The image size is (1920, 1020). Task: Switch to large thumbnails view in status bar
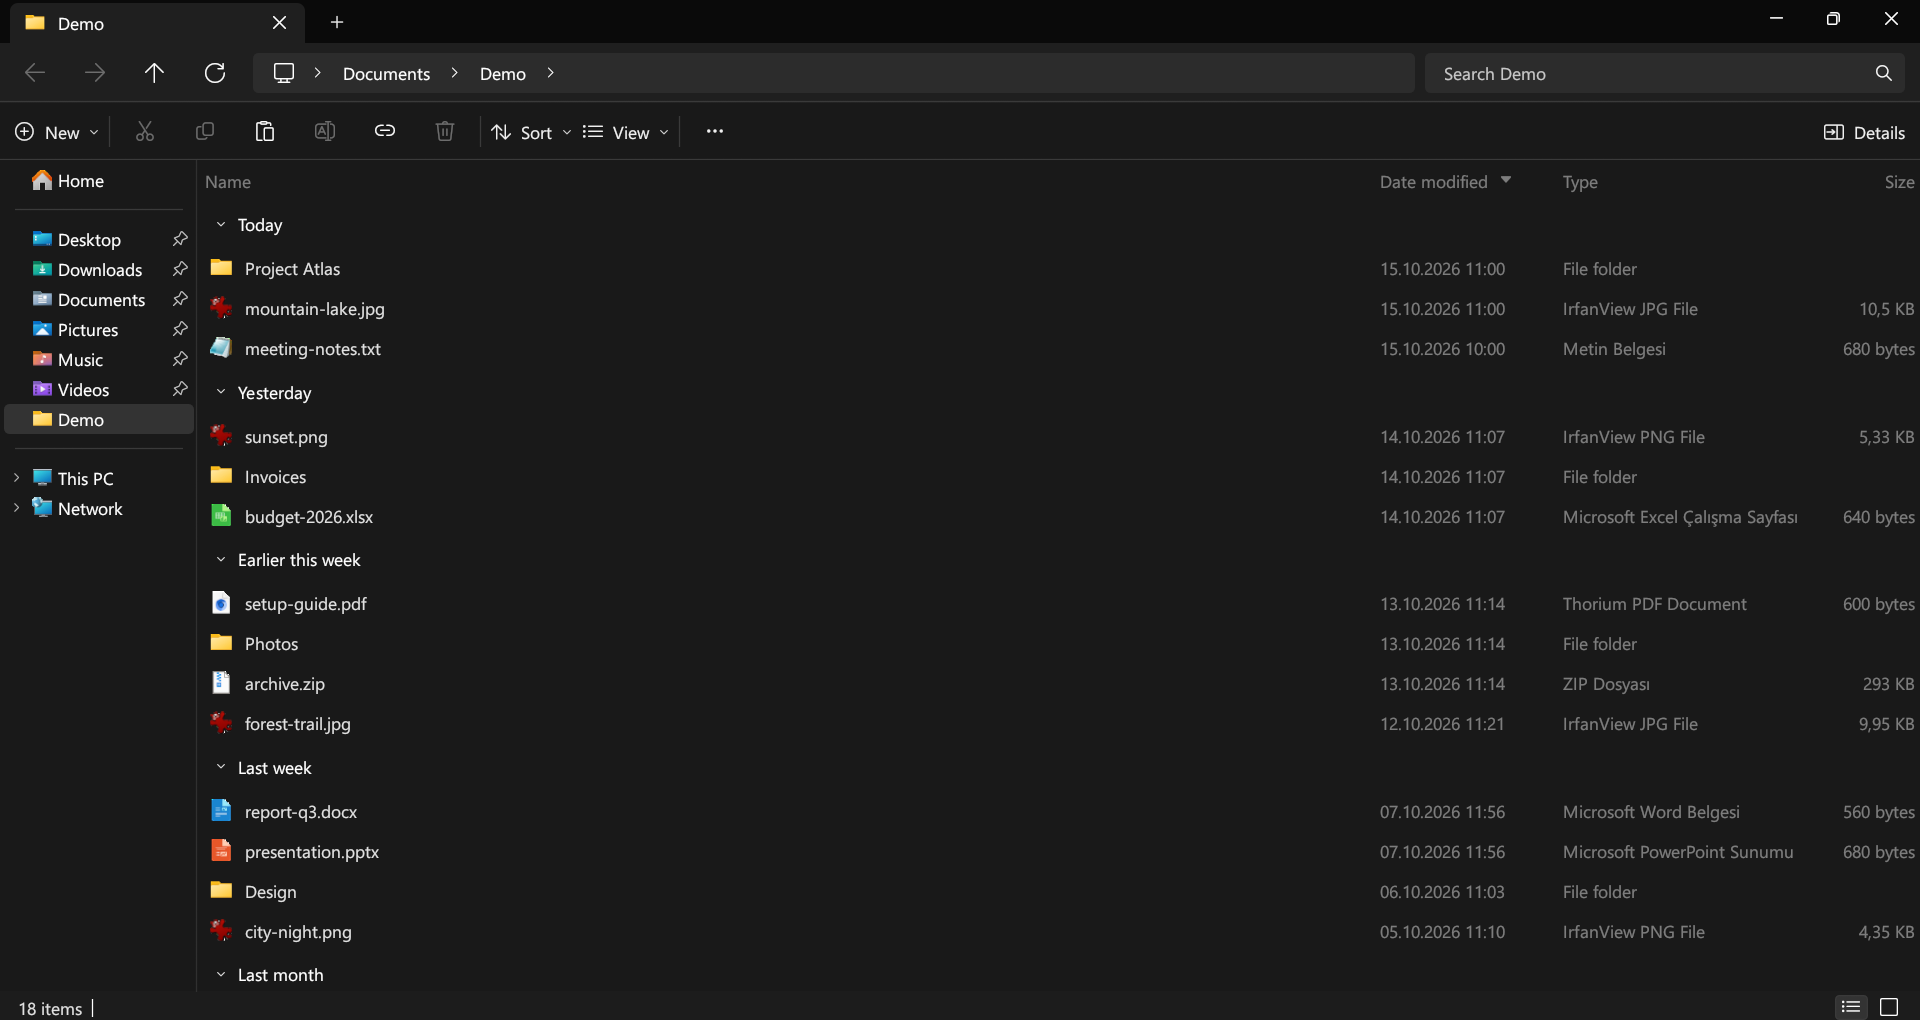tap(1889, 1007)
